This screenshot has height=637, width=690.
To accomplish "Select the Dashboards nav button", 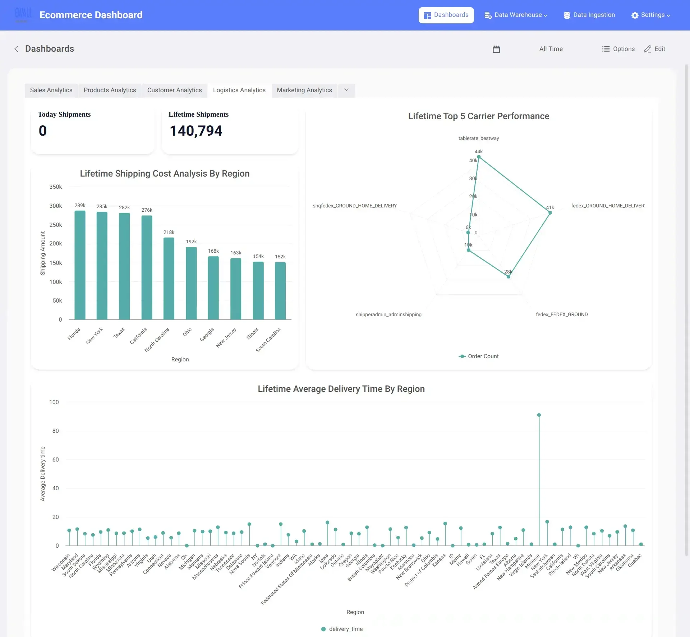I will click(x=446, y=15).
